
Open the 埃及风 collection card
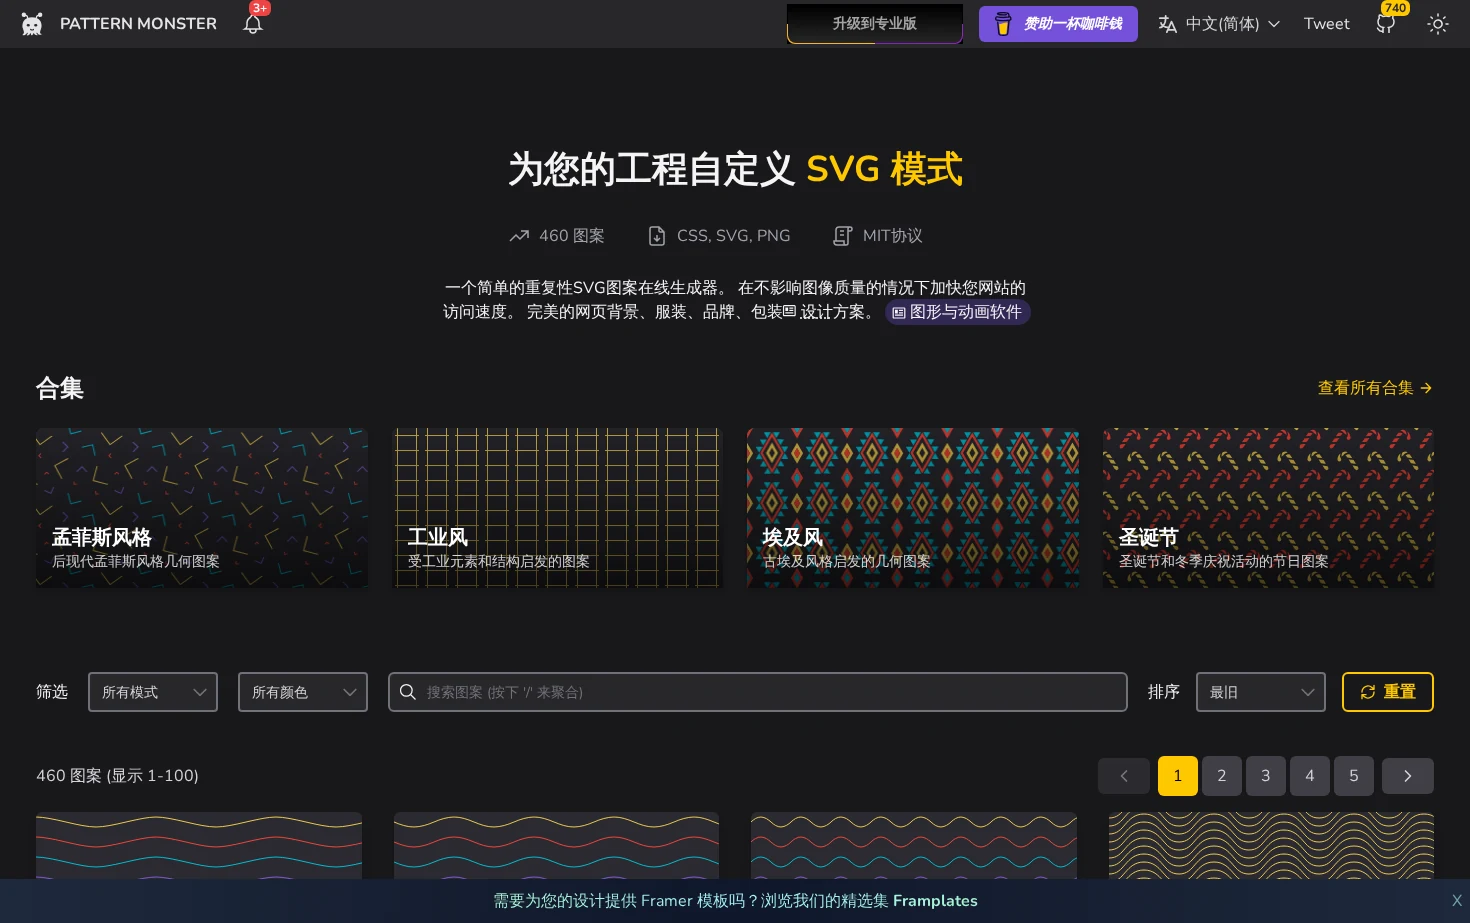pyautogui.click(x=913, y=508)
